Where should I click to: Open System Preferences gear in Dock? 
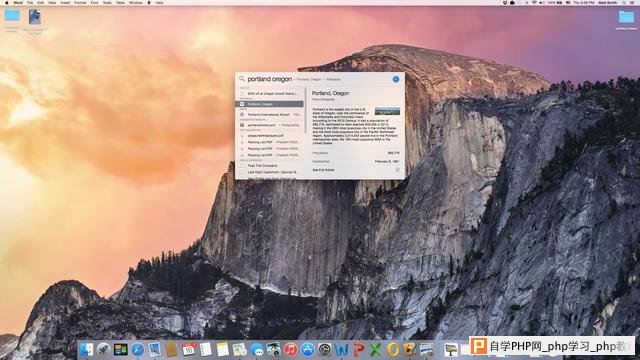[325, 349]
